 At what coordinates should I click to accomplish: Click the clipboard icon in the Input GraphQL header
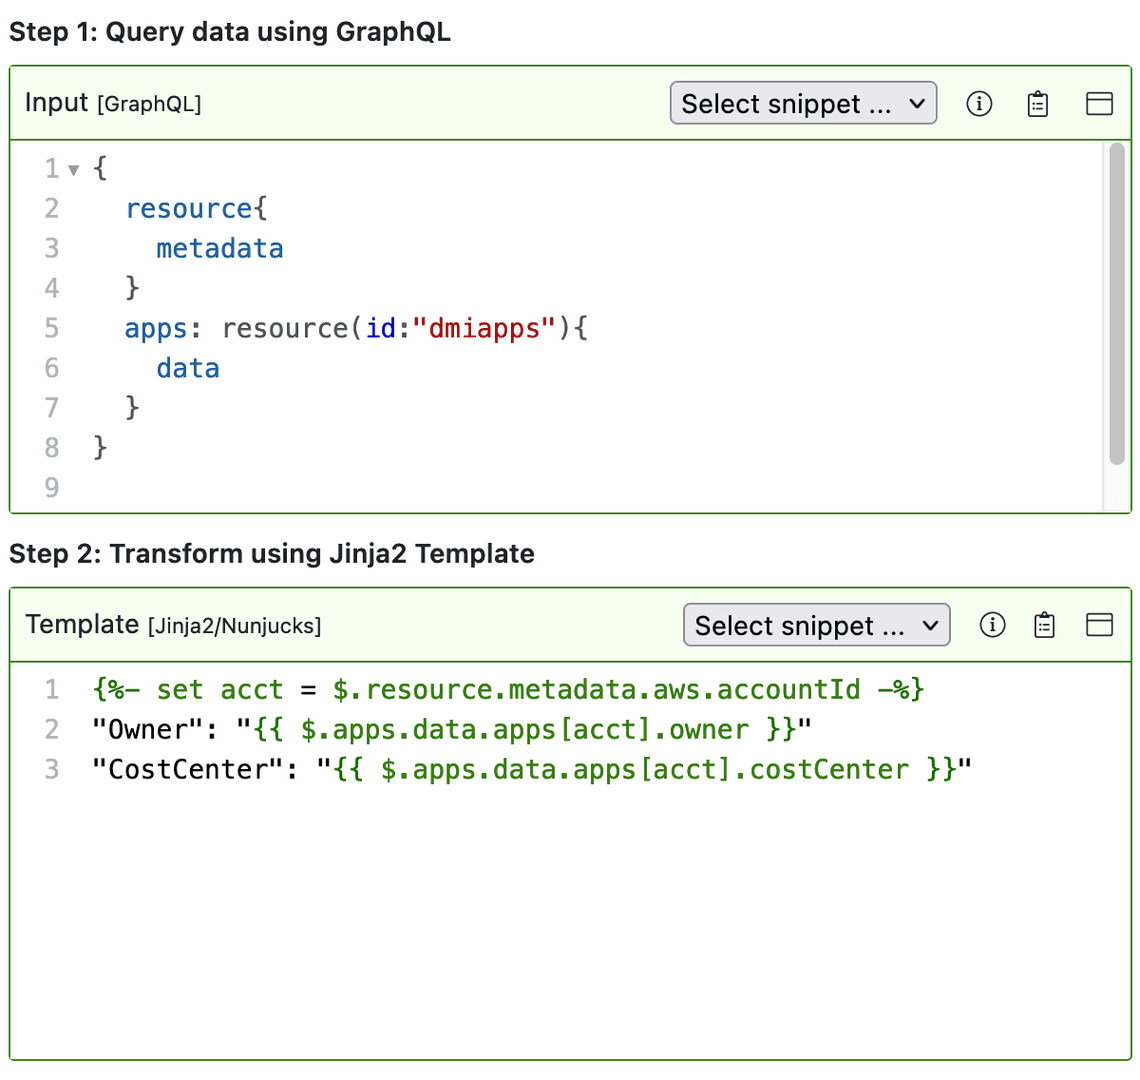click(1037, 104)
